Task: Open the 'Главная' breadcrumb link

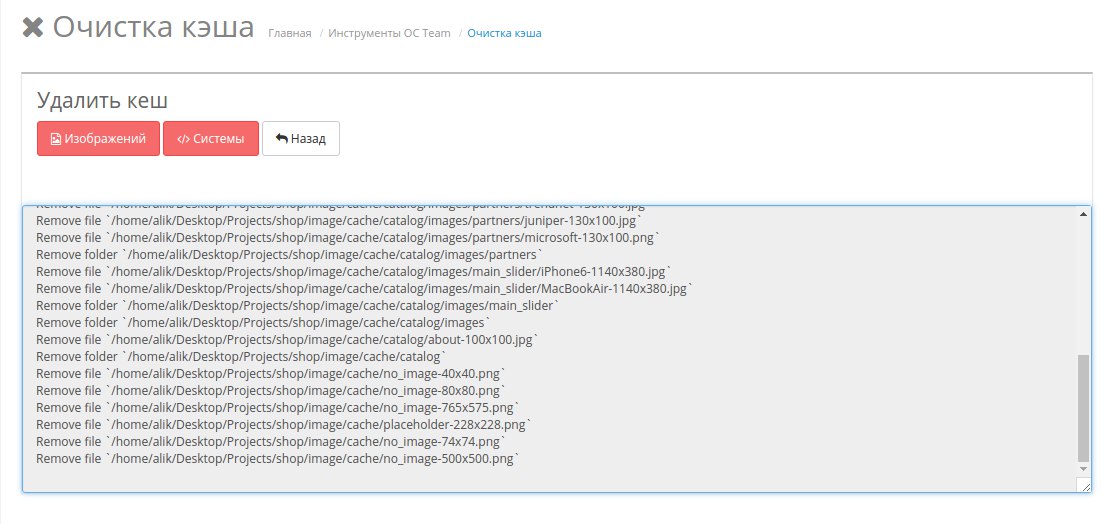Action: [290, 33]
